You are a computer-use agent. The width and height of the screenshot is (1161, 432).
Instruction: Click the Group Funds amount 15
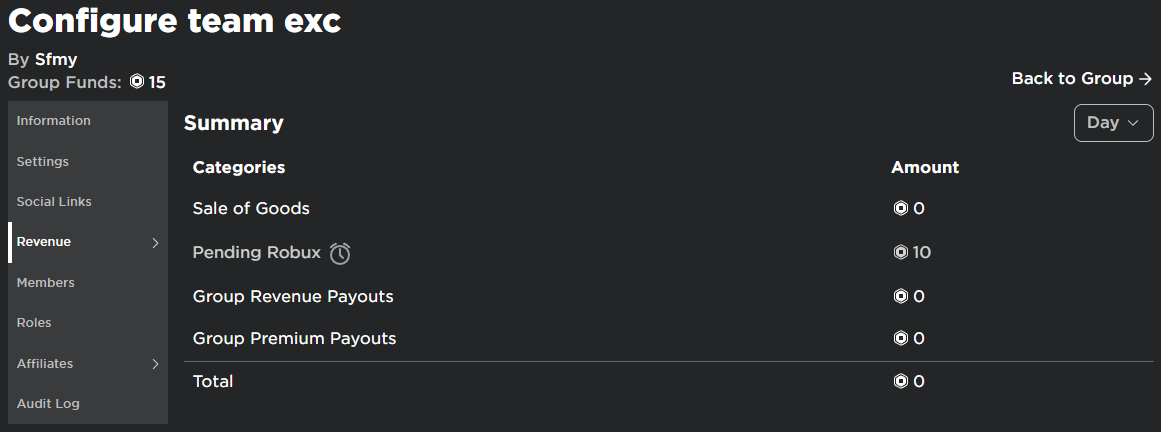click(157, 82)
